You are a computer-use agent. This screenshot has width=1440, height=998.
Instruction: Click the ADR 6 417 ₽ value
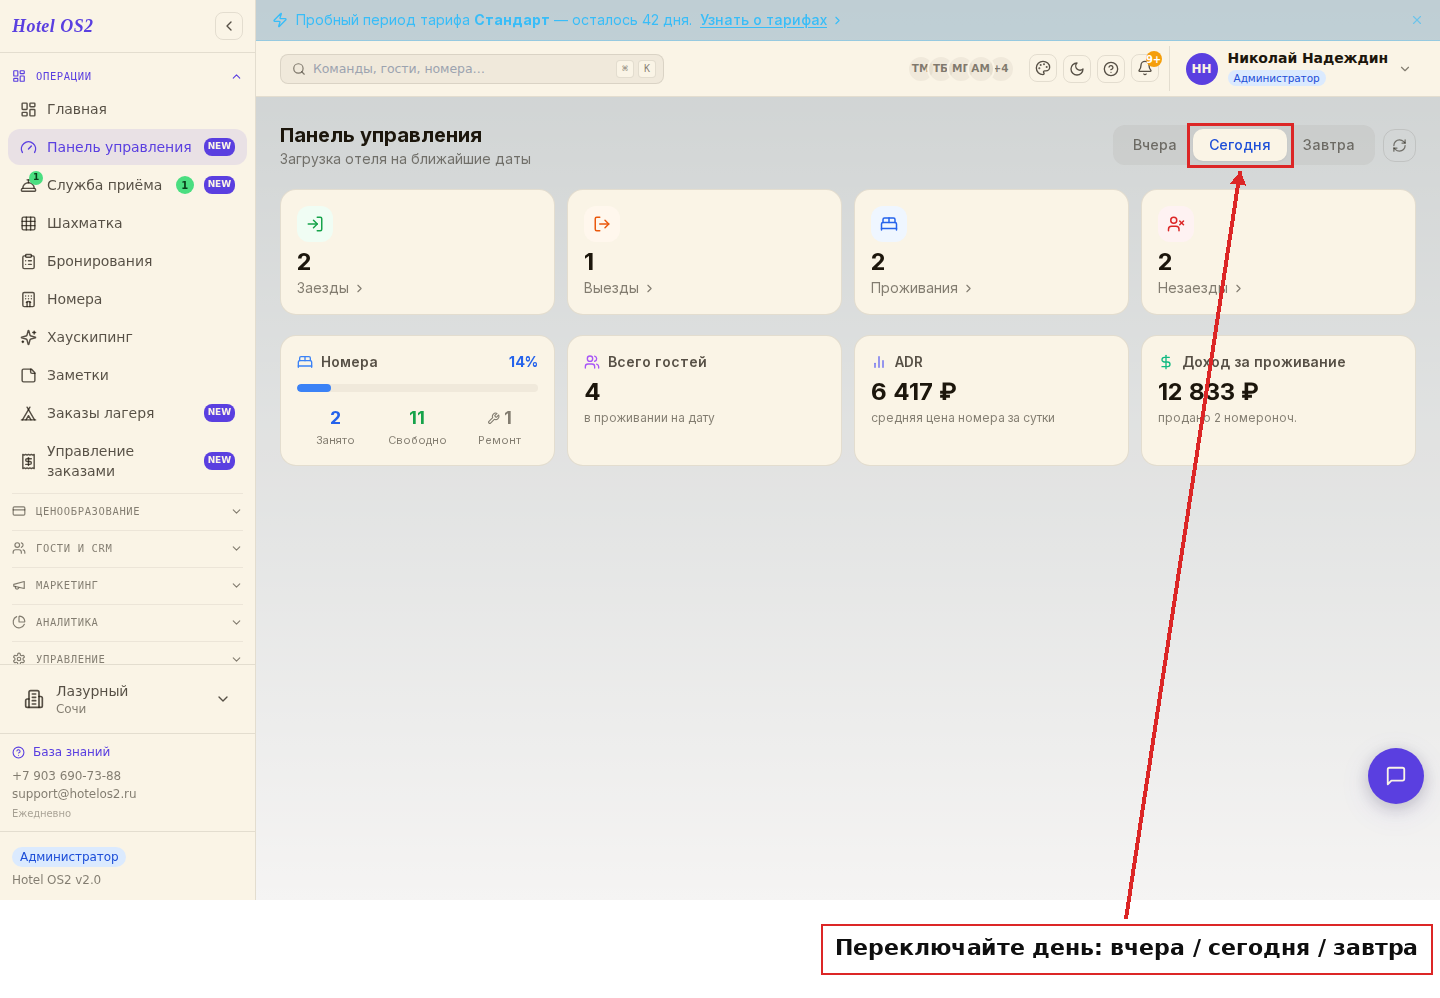tap(913, 392)
